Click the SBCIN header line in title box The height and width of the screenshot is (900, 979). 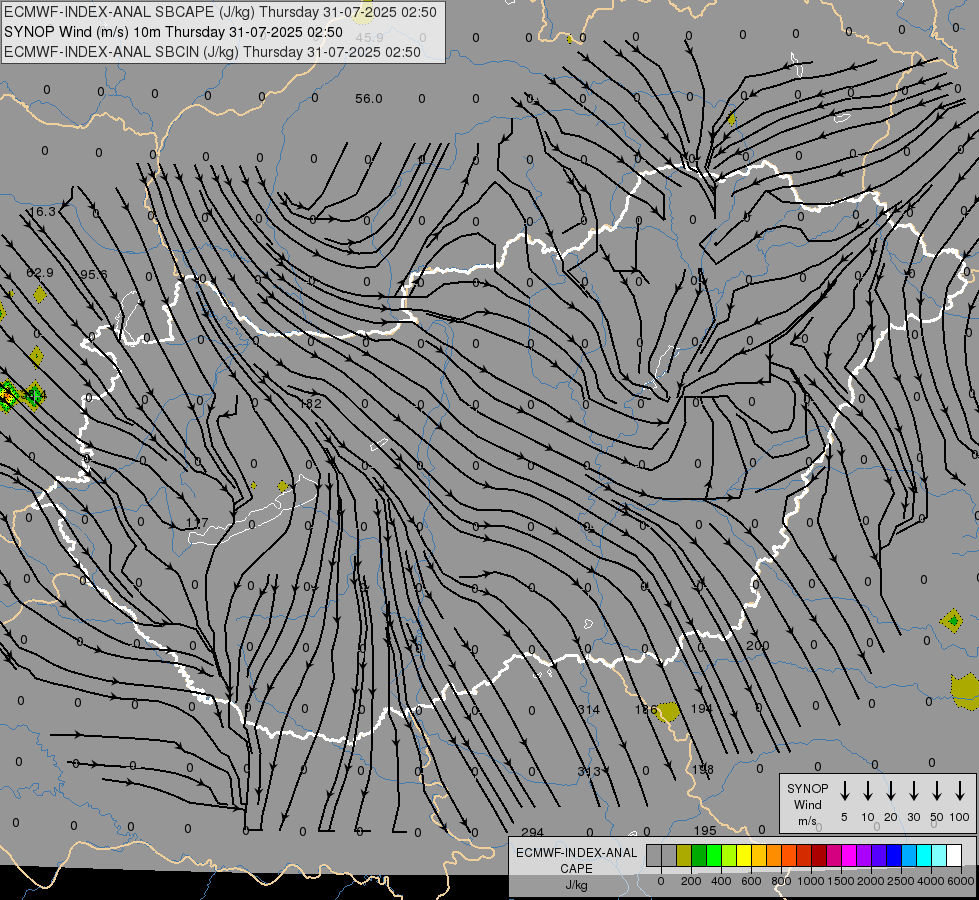point(212,52)
